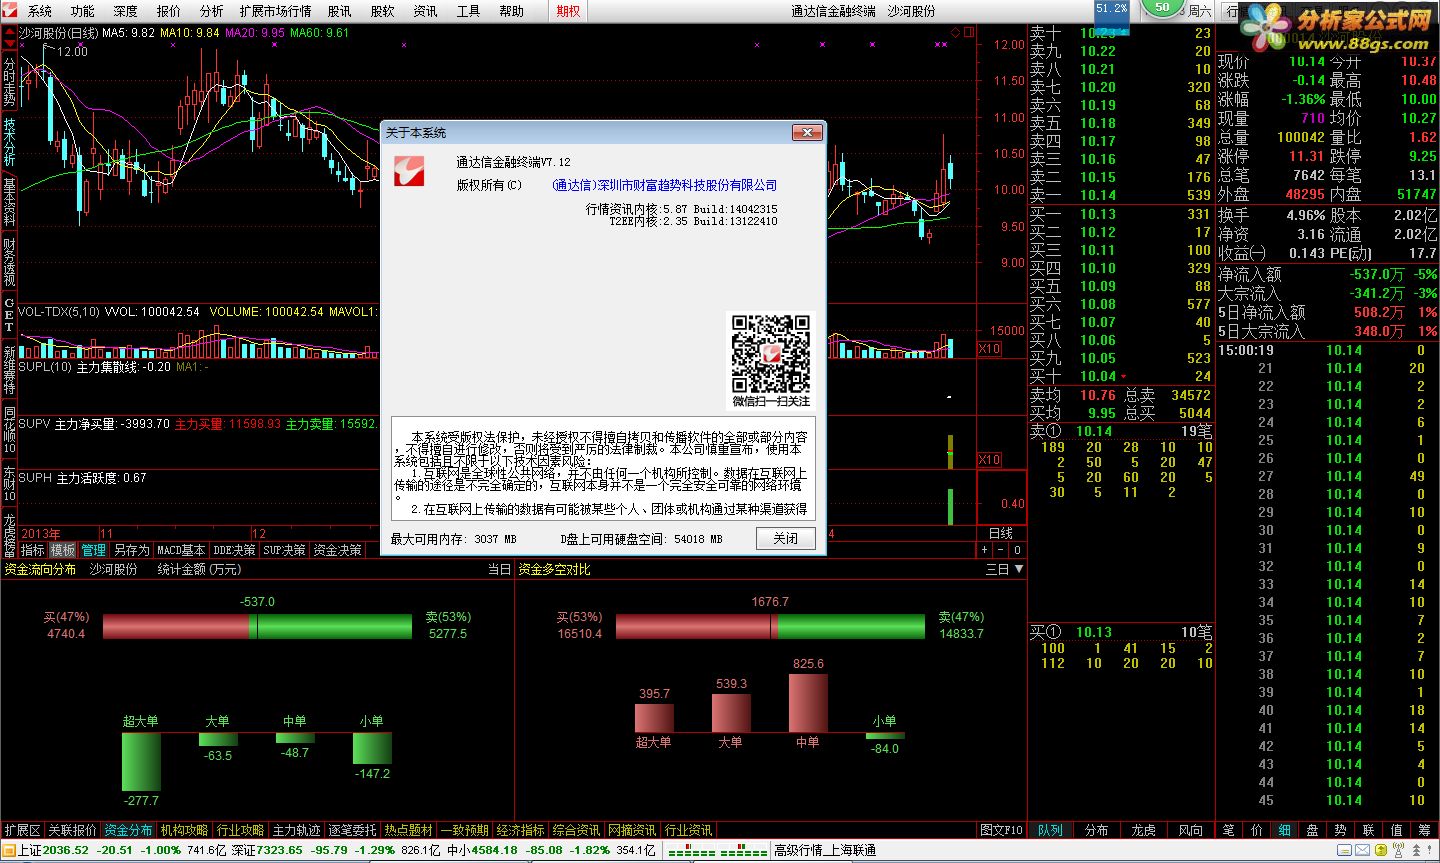Select 势 tab in tick panel

click(1340, 830)
